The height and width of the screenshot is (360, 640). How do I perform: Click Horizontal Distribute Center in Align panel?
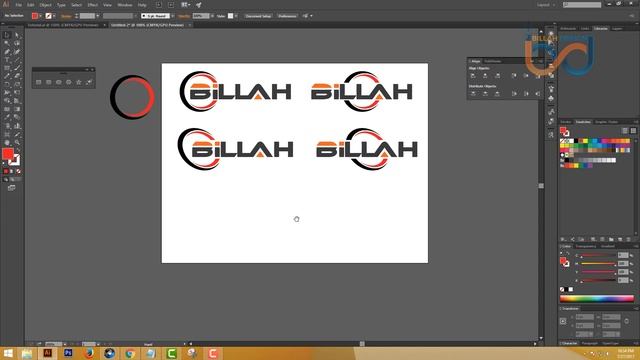point(526,94)
